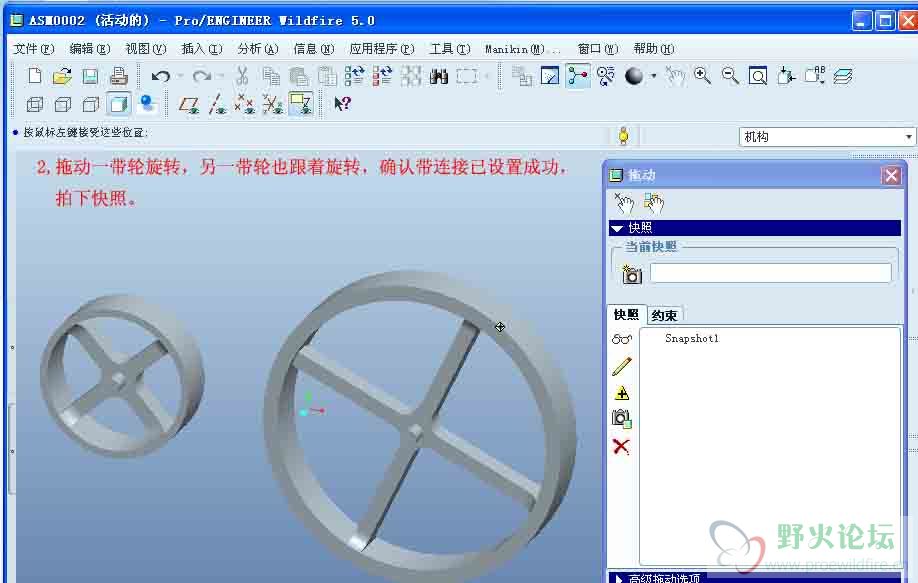Open the 帮助(H) menu
918x583 pixels.
point(654,49)
